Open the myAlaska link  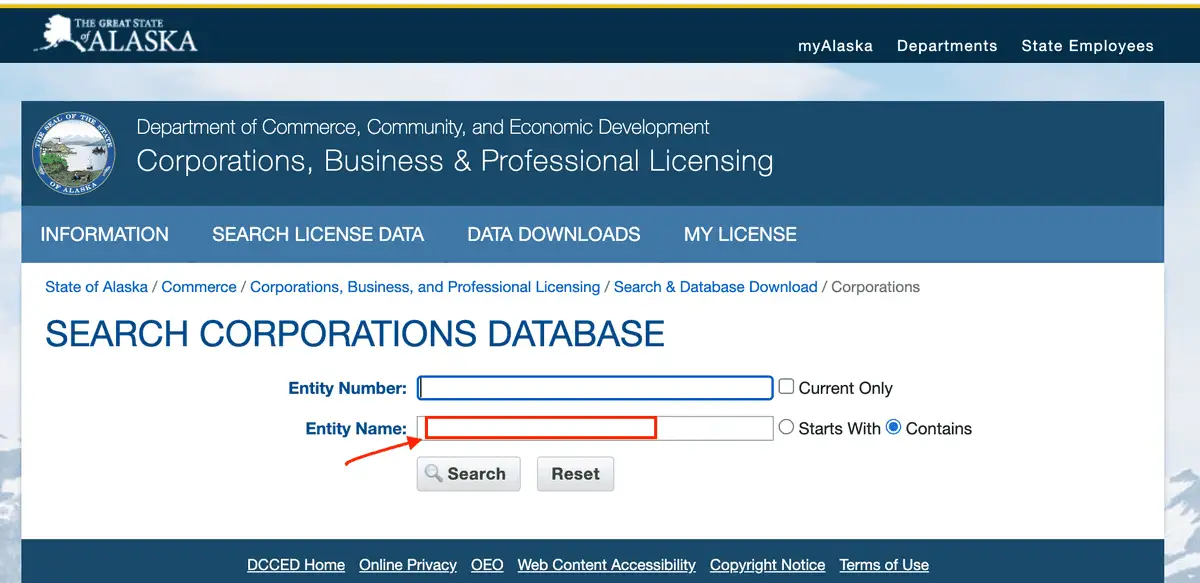click(835, 46)
